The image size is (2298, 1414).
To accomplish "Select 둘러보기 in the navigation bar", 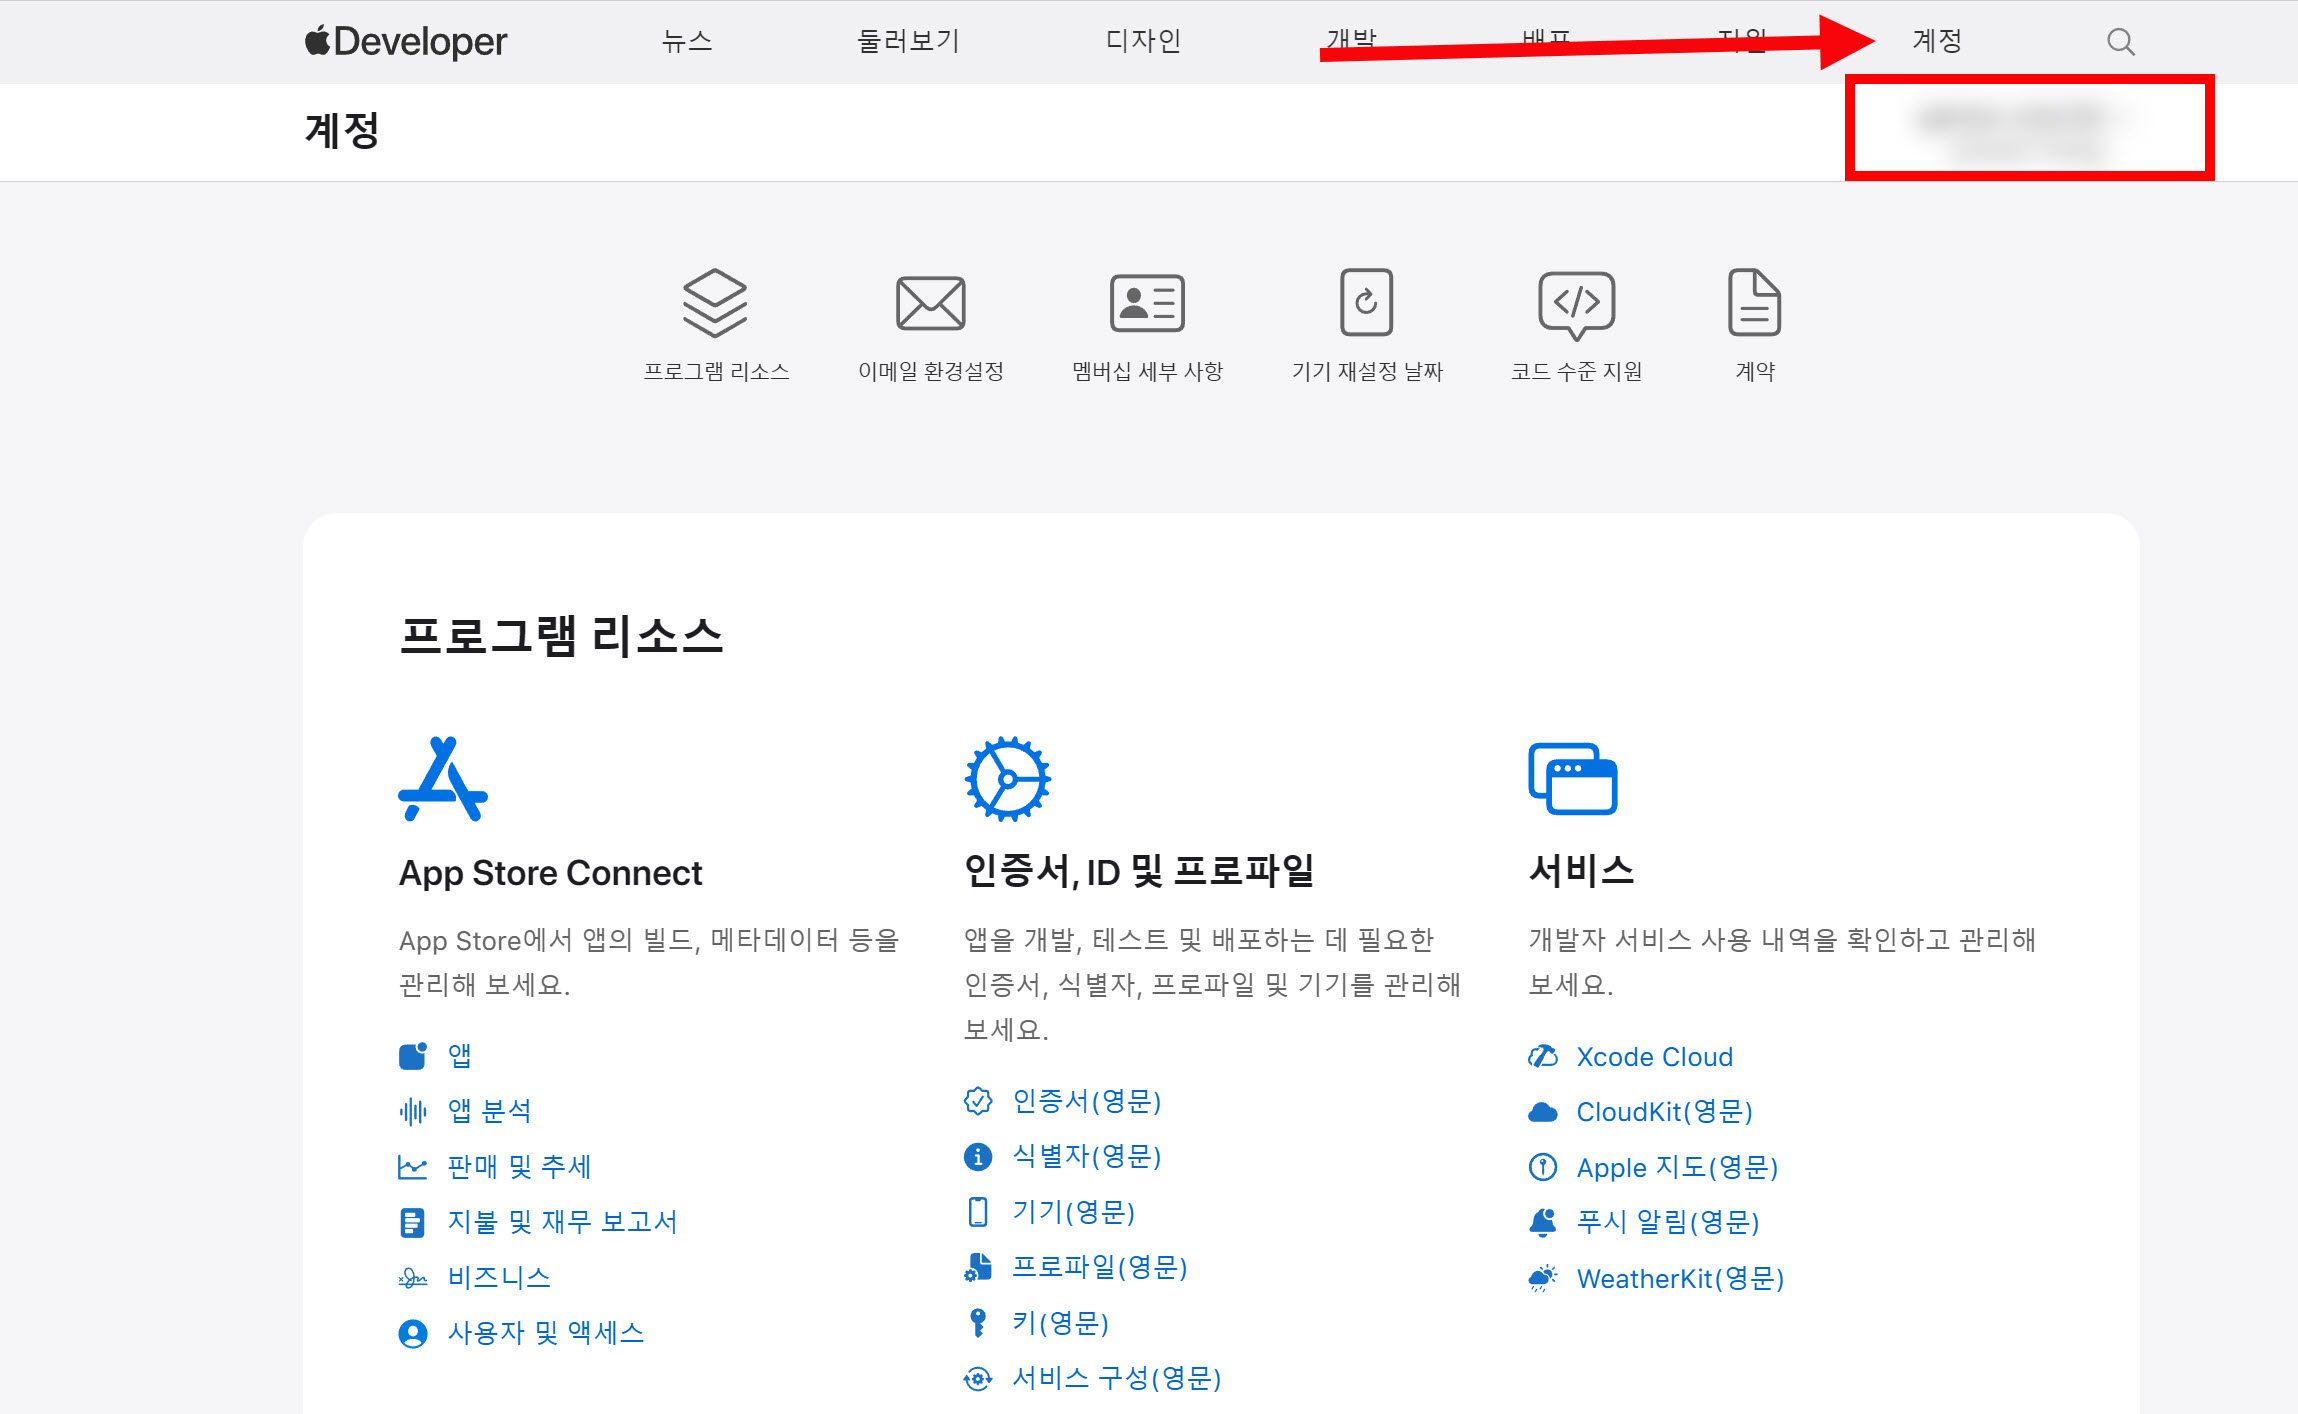I will pos(908,41).
